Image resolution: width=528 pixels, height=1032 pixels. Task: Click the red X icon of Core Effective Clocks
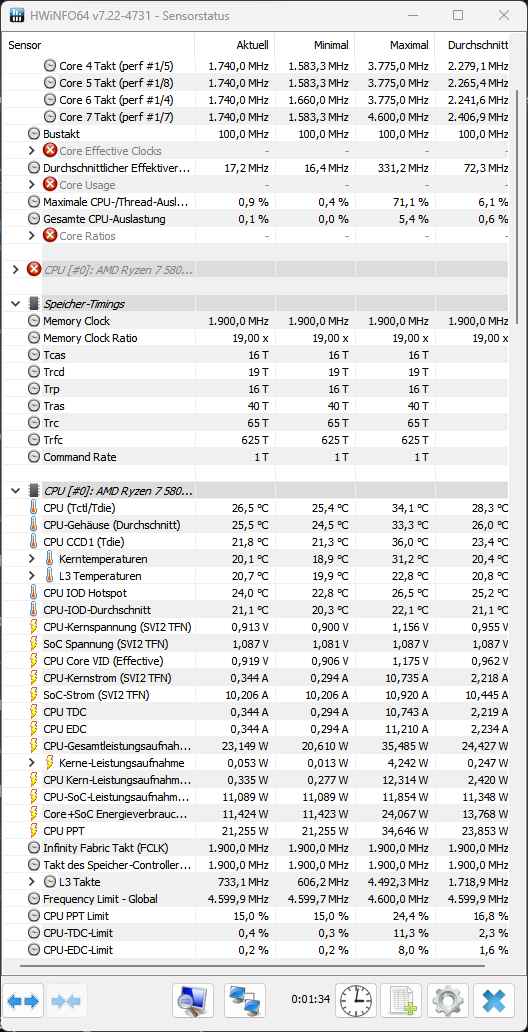(50, 151)
